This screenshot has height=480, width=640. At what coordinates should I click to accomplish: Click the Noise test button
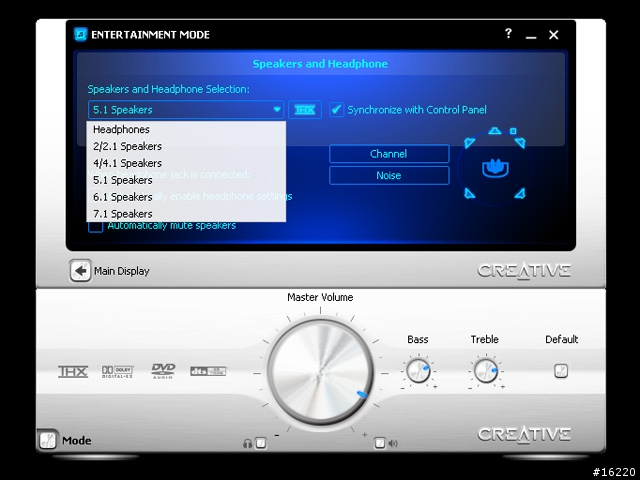pos(389,176)
